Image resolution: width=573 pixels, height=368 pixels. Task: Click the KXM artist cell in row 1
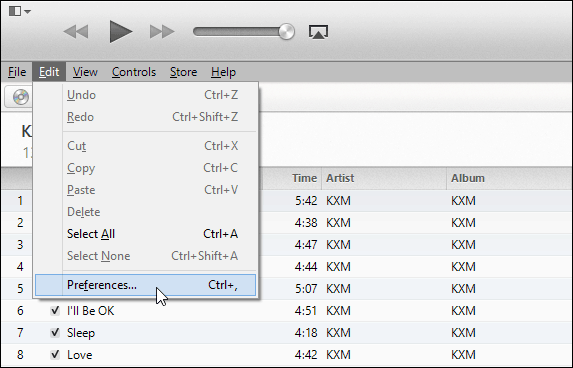tap(338, 201)
